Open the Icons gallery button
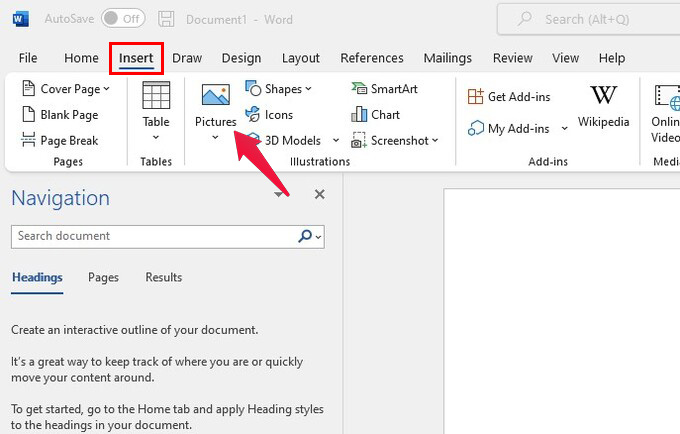 pos(269,115)
